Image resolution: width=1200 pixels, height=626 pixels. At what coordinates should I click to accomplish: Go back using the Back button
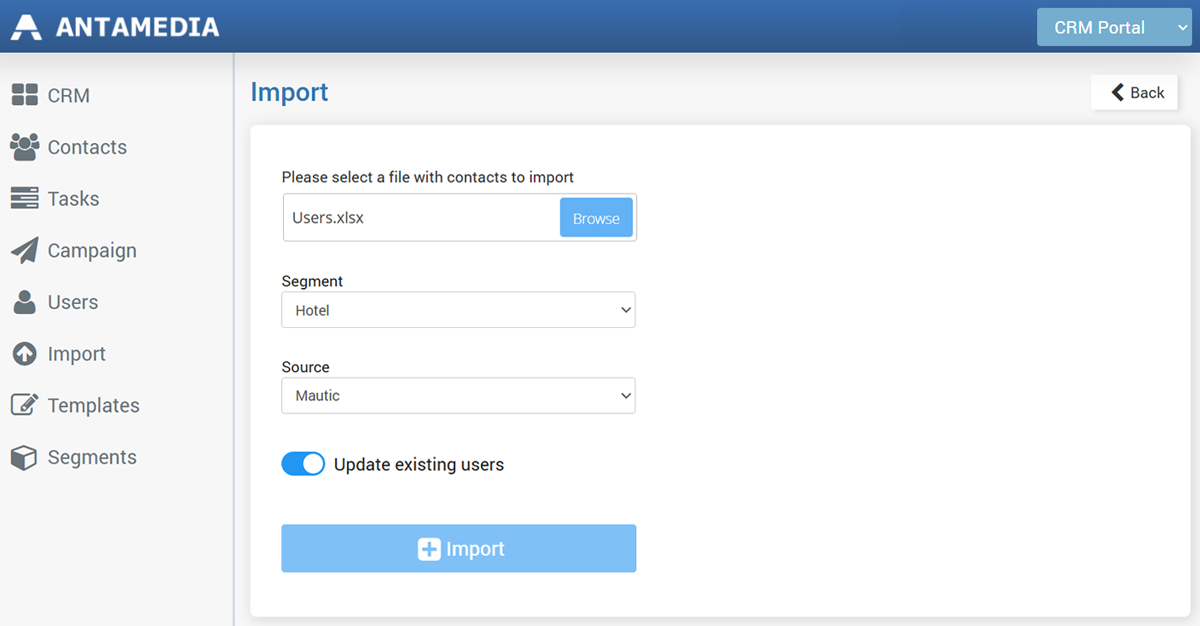1135,92
